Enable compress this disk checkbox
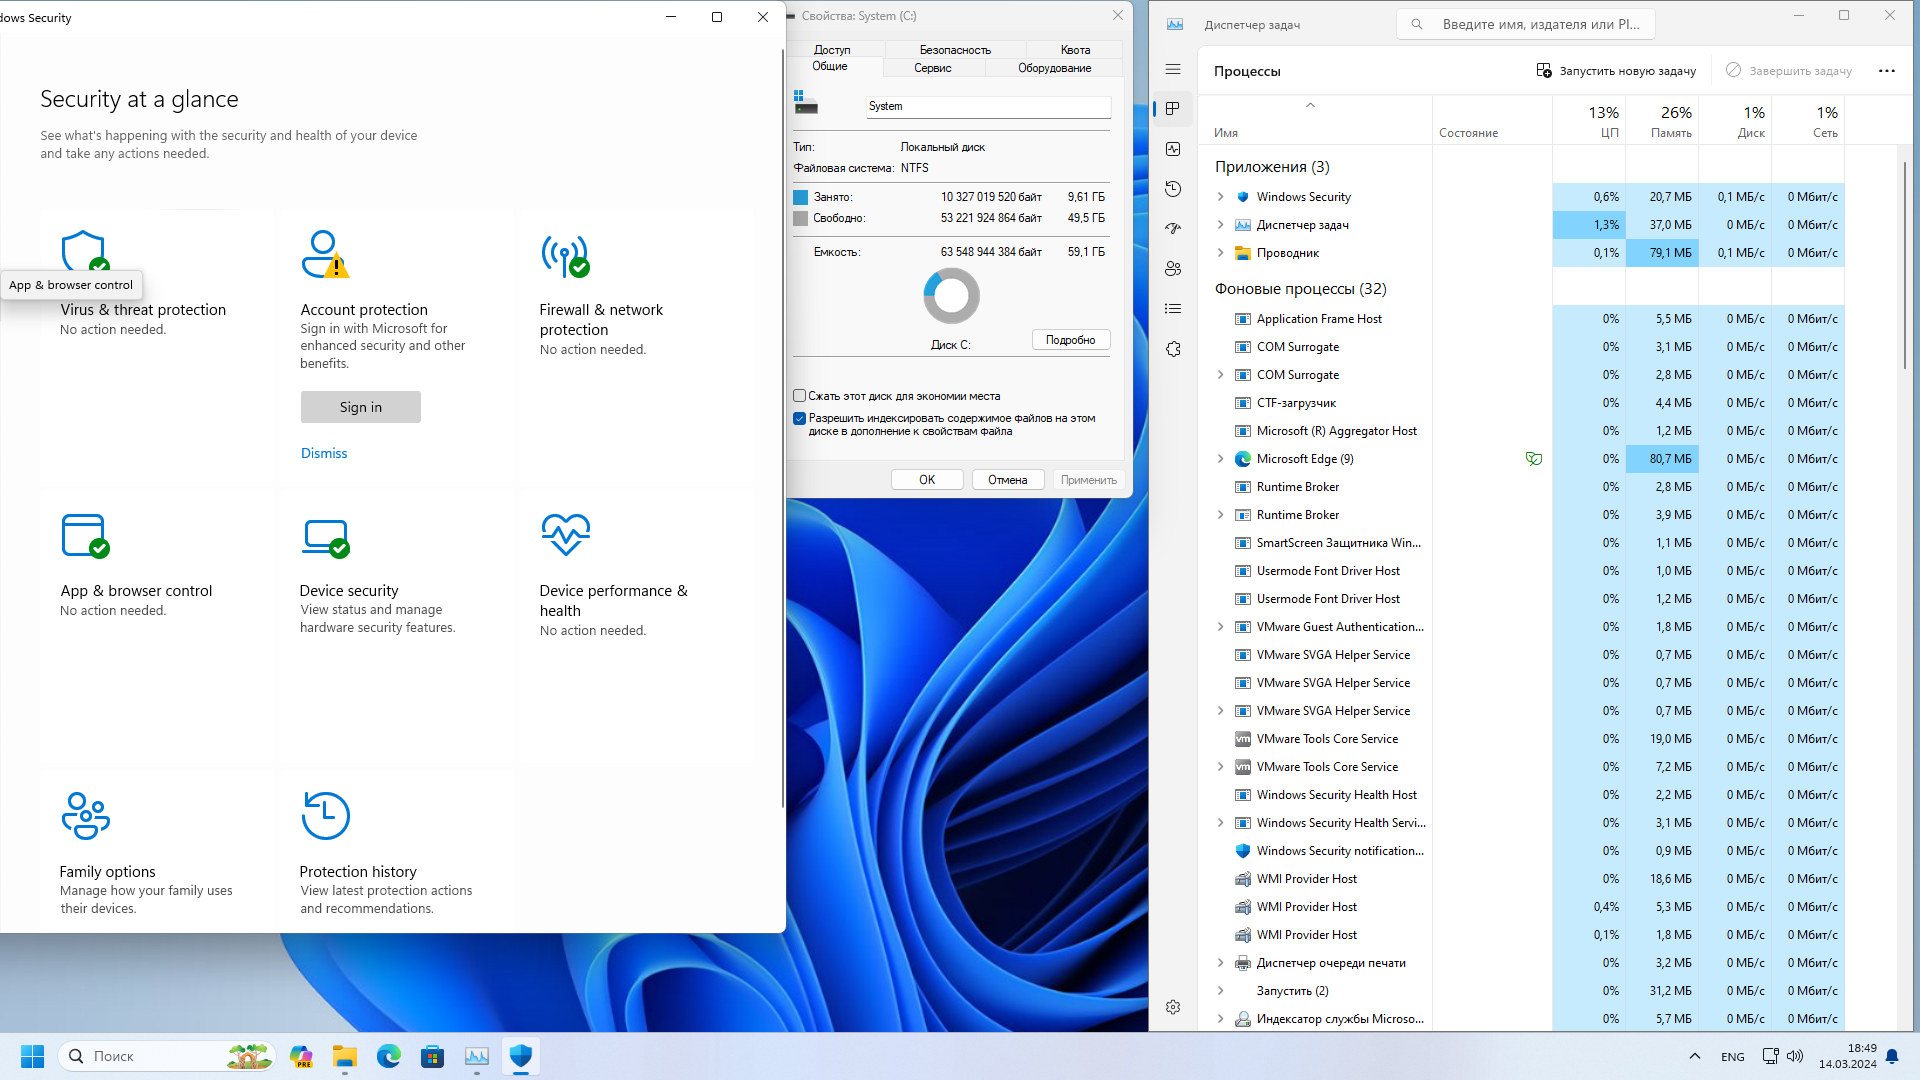This screenshot has width=1920, height=1080. pos(800,396)
